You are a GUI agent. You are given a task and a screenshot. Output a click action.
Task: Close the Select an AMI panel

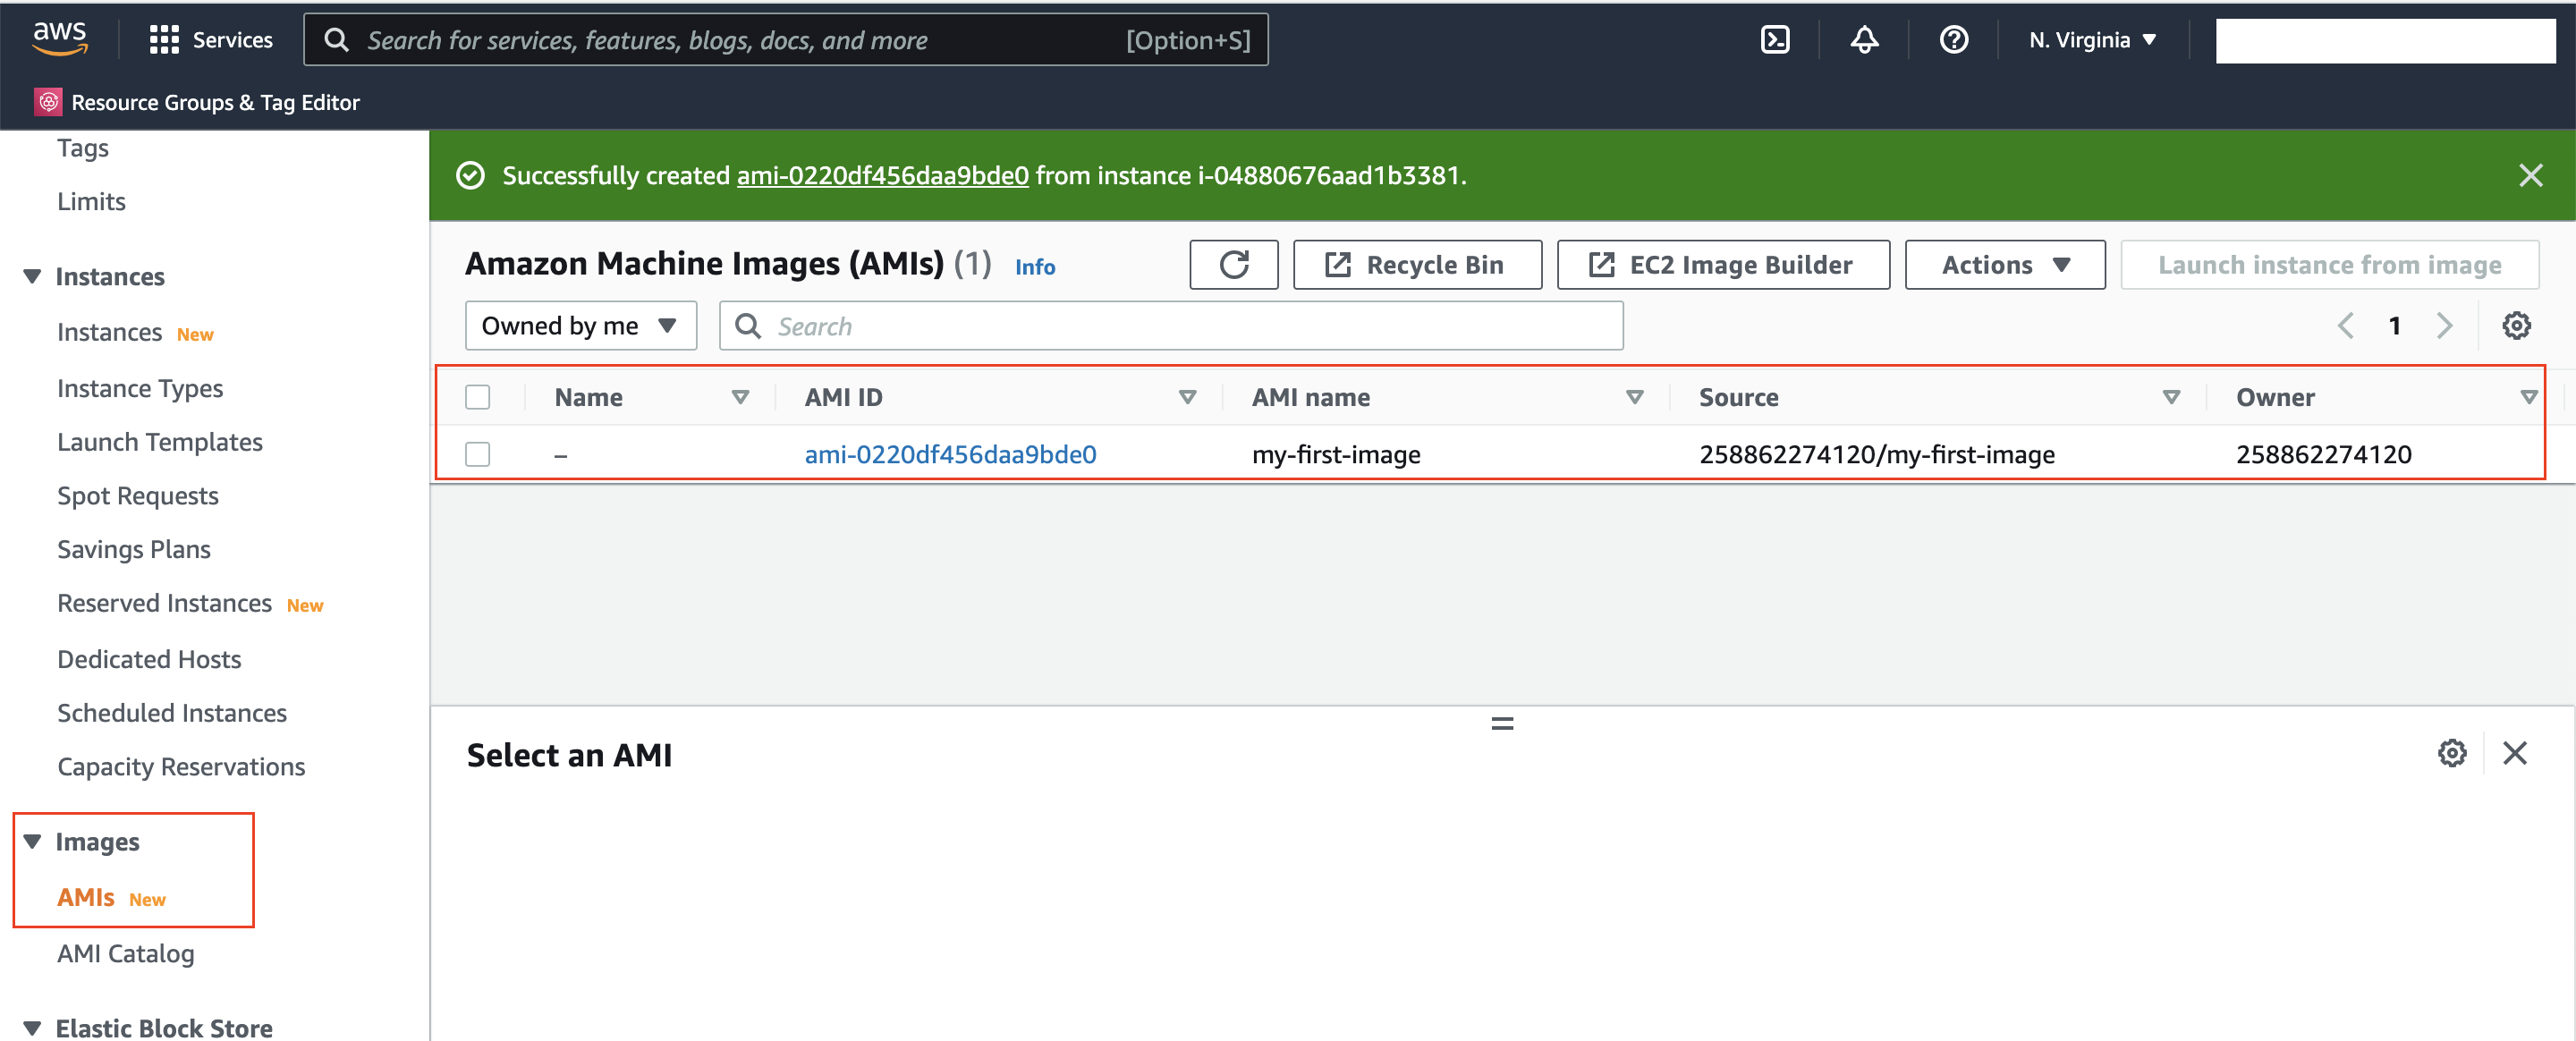(x=2514, y=753)
